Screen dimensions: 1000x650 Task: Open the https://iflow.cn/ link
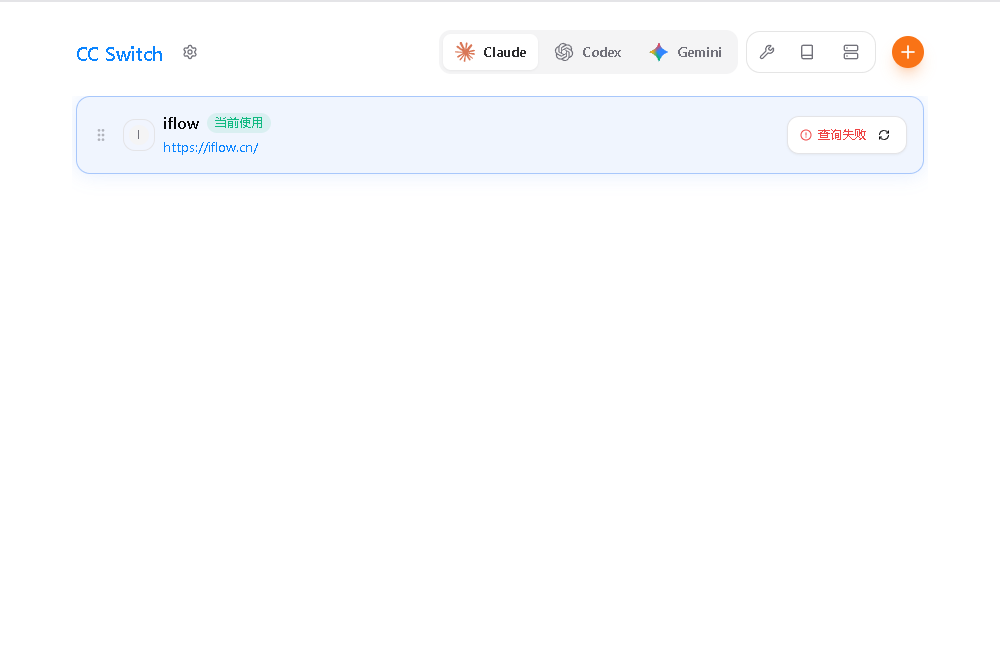210,147
